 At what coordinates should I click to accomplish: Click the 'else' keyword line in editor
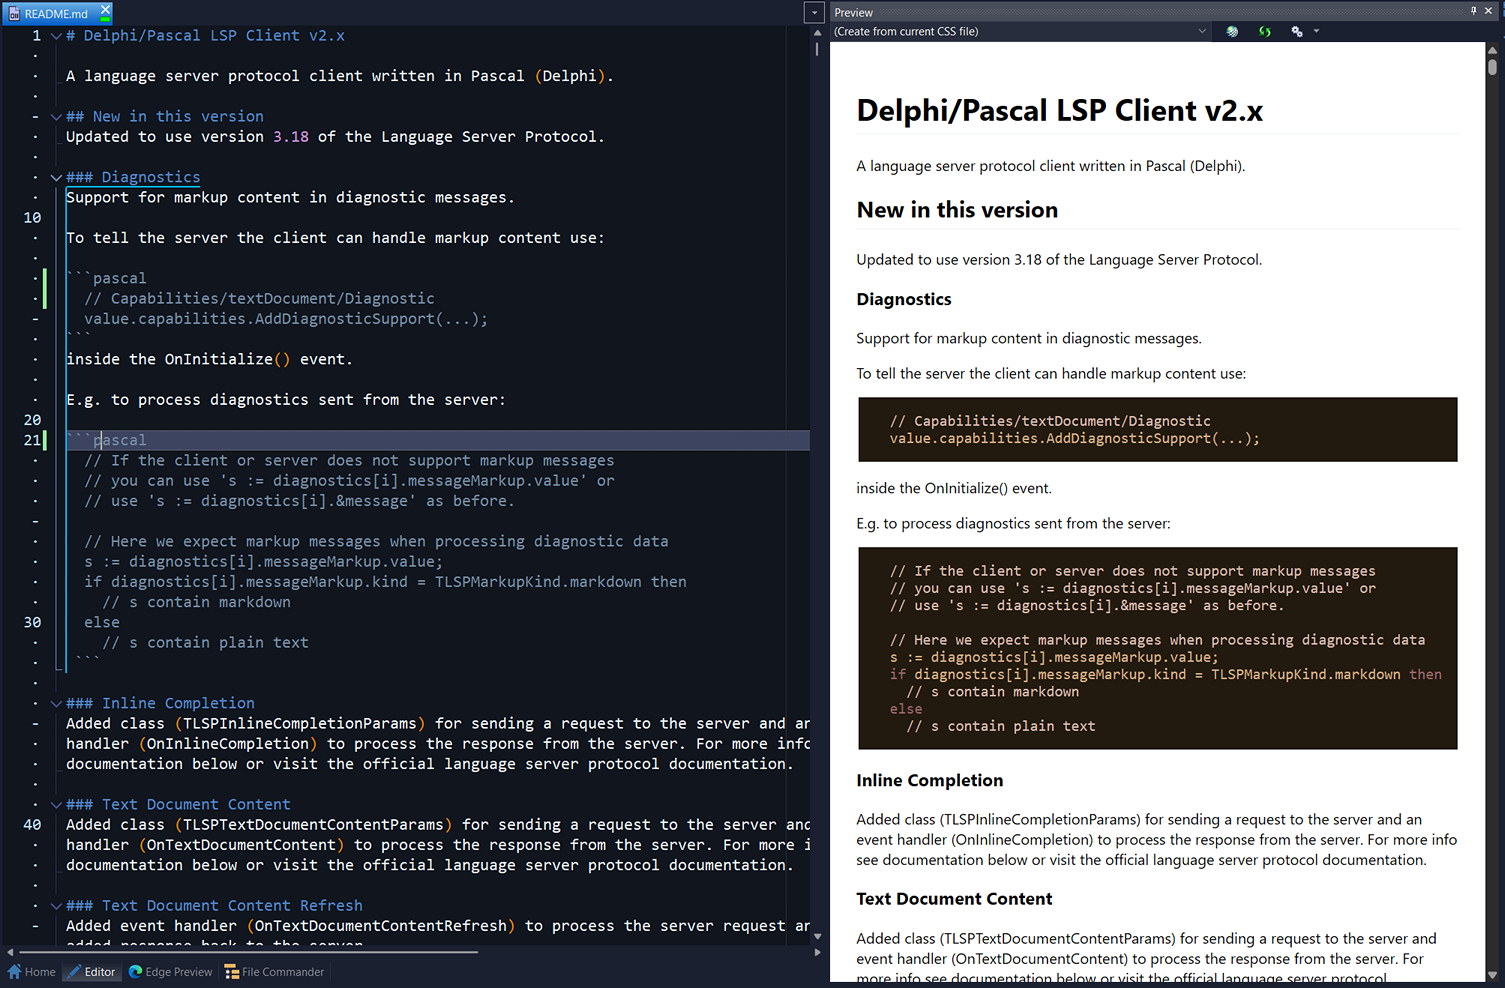pyautogui.click(x=102, y=623)
